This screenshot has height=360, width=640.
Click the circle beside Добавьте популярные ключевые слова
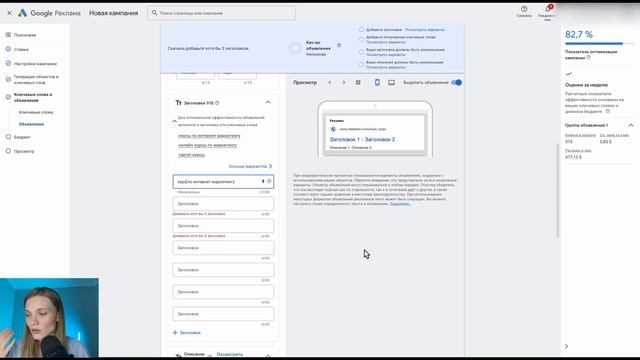(361, 40)
